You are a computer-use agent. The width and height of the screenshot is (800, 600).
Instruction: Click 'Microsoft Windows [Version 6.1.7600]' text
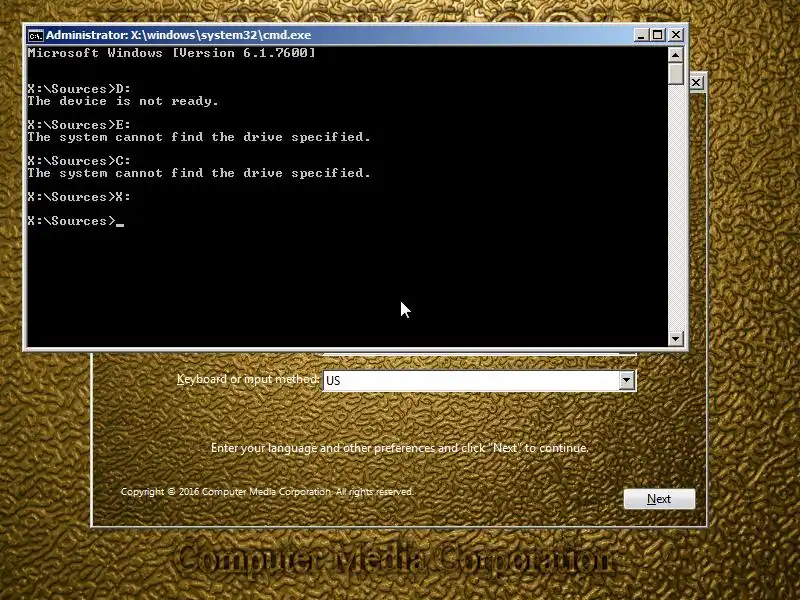click(171, 53)
